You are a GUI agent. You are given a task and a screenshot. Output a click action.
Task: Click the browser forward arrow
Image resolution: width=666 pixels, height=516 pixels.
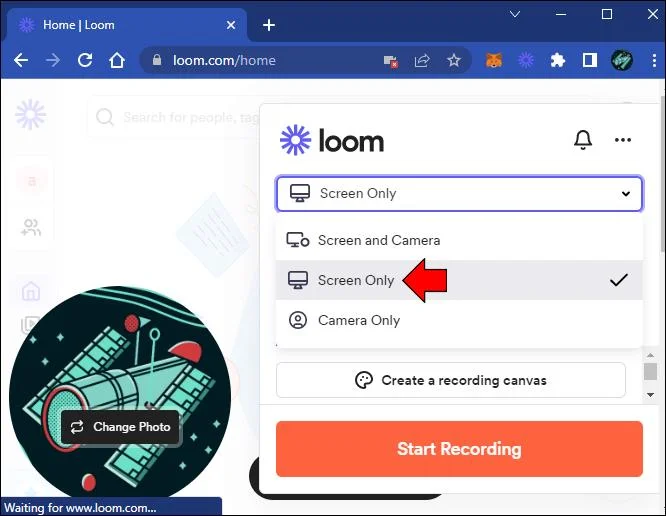(53, 61)
